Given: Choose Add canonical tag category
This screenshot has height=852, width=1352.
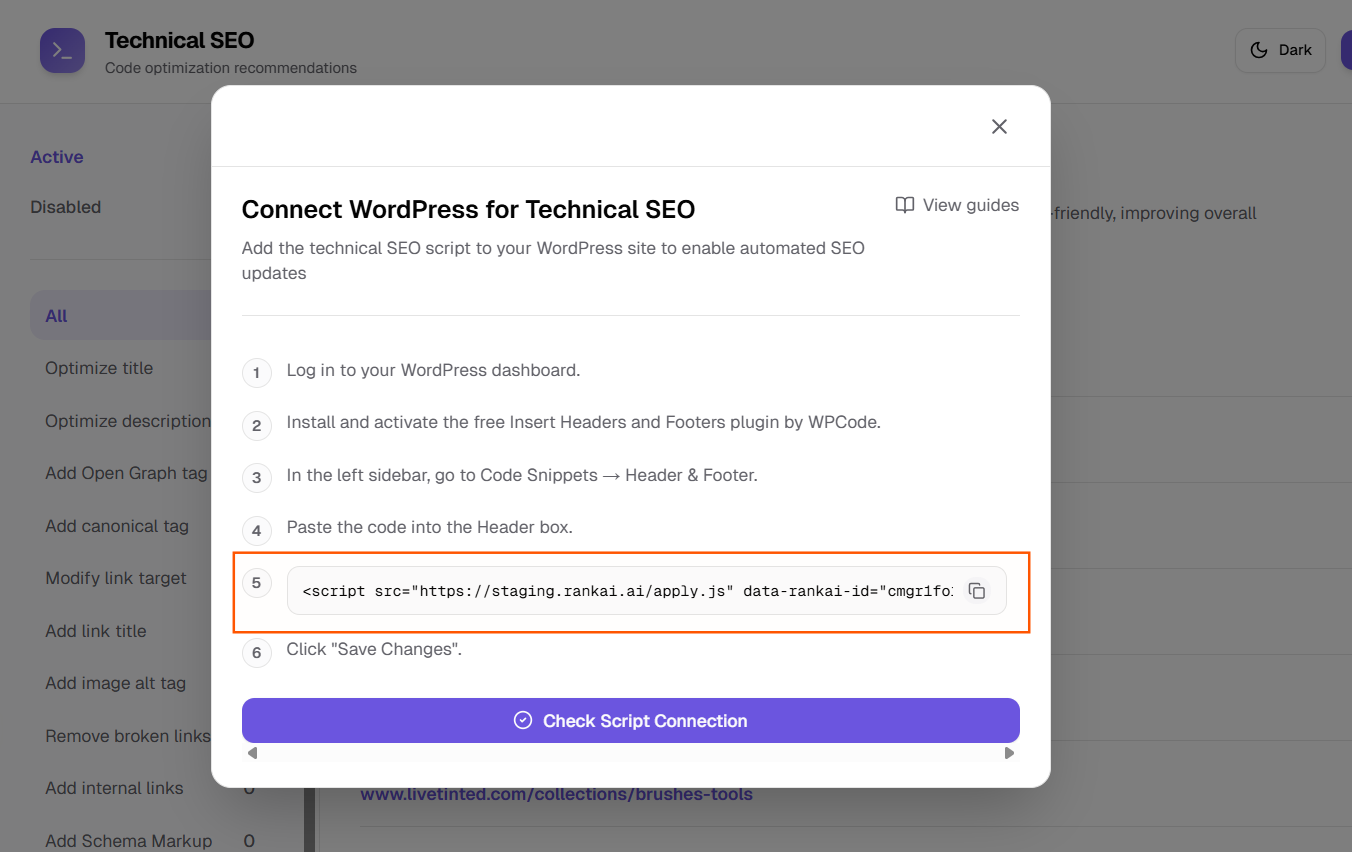Looking at the screenshot, I should click(x=117, y=526).
